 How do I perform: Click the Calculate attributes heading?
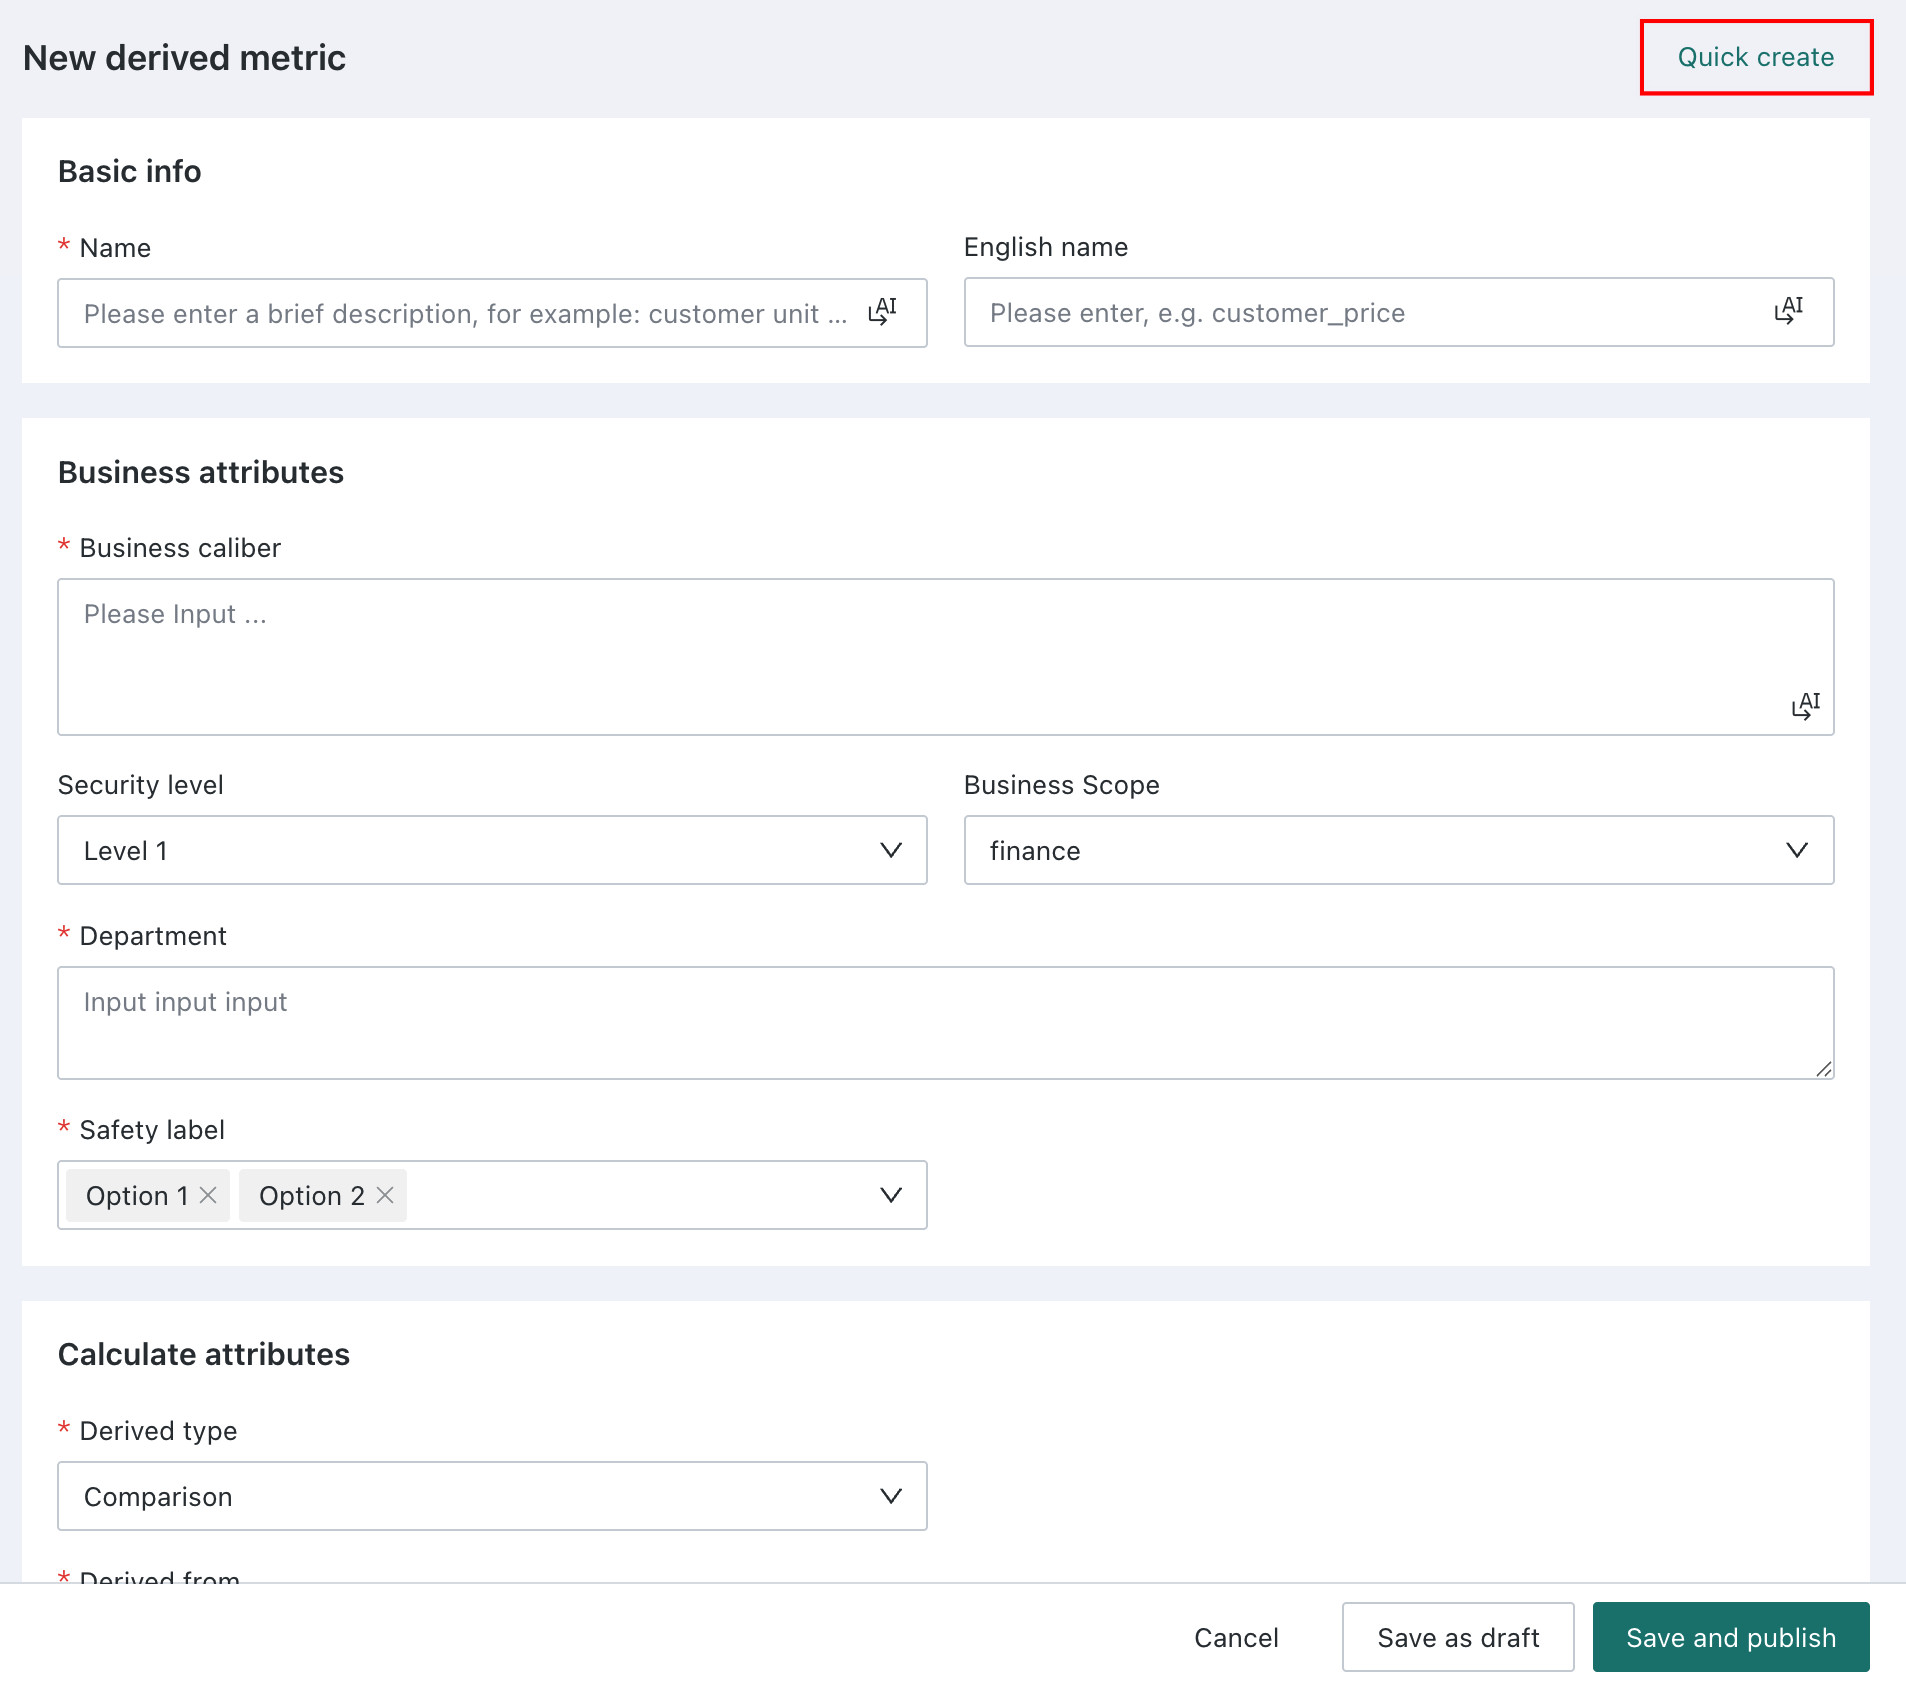(x=203, y=1354)
